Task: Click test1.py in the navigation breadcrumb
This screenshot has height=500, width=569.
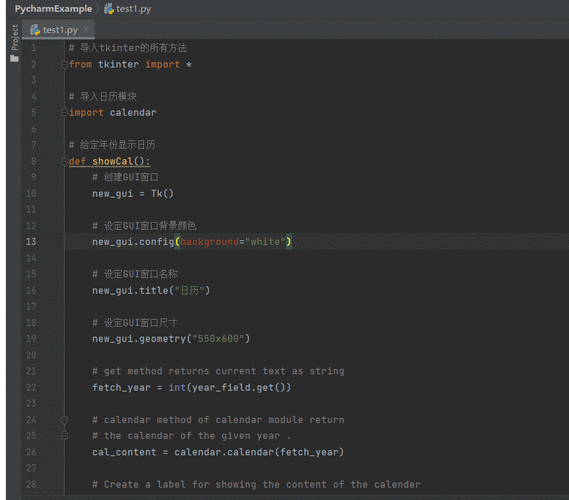Action: tap(134, 9)
